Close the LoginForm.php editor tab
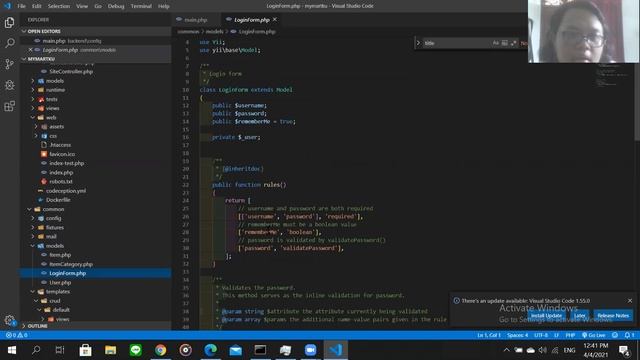 (x=275, y=20)
